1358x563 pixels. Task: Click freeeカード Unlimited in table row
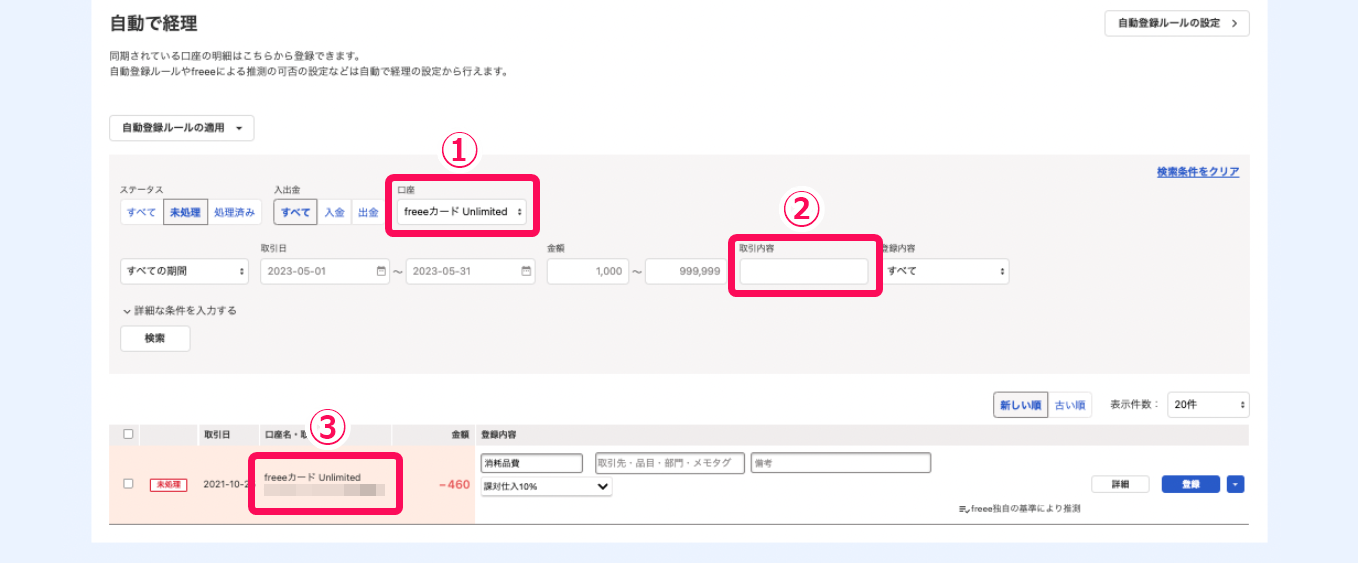(x=312, y=477)
